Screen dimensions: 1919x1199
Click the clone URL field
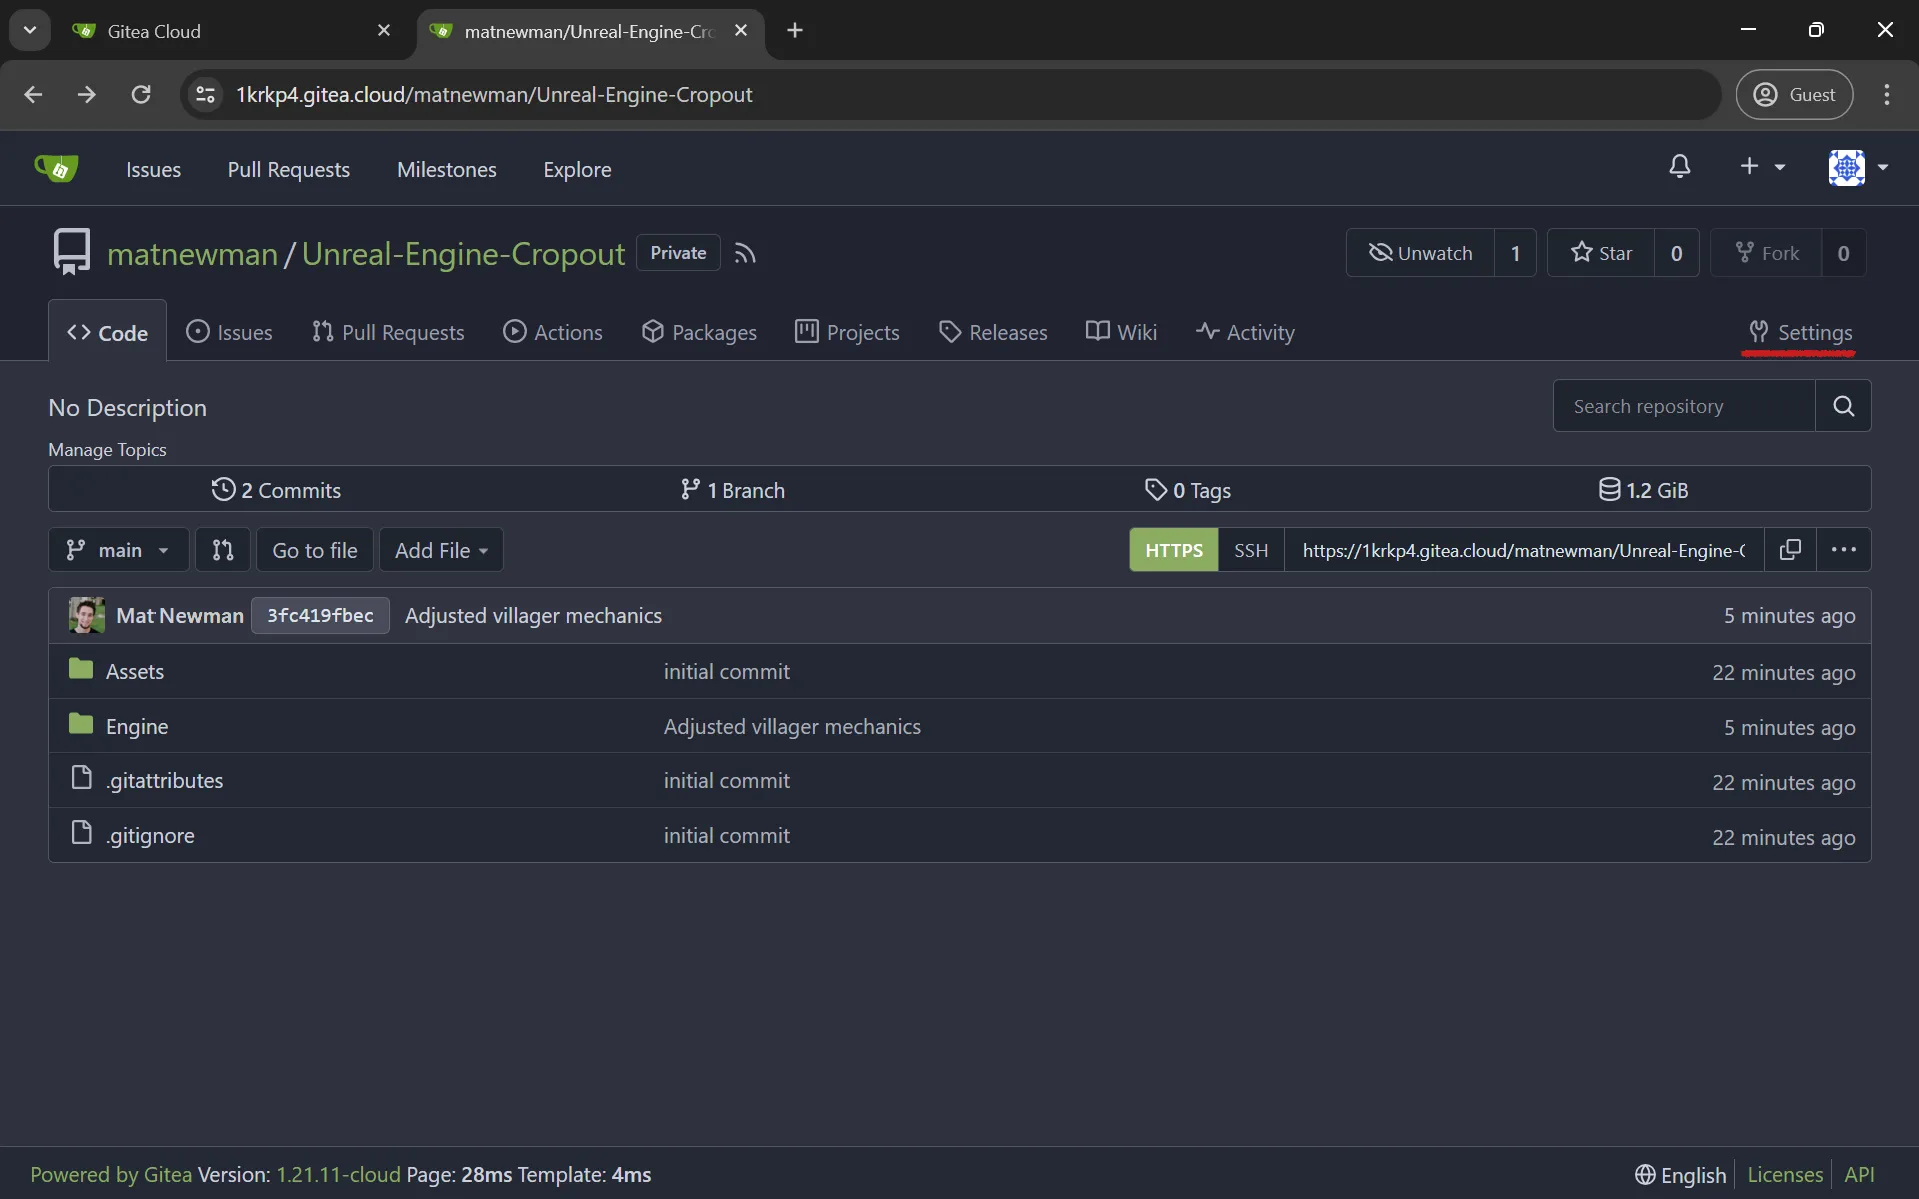(x=1524, y=550)
